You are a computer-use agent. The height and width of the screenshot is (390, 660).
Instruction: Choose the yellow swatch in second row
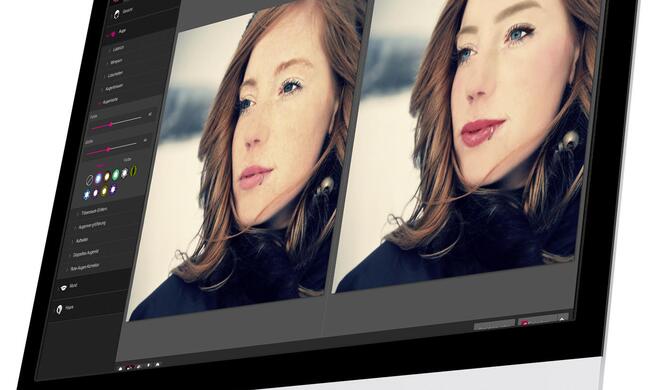pyautogui.click(x=104, y=191)
